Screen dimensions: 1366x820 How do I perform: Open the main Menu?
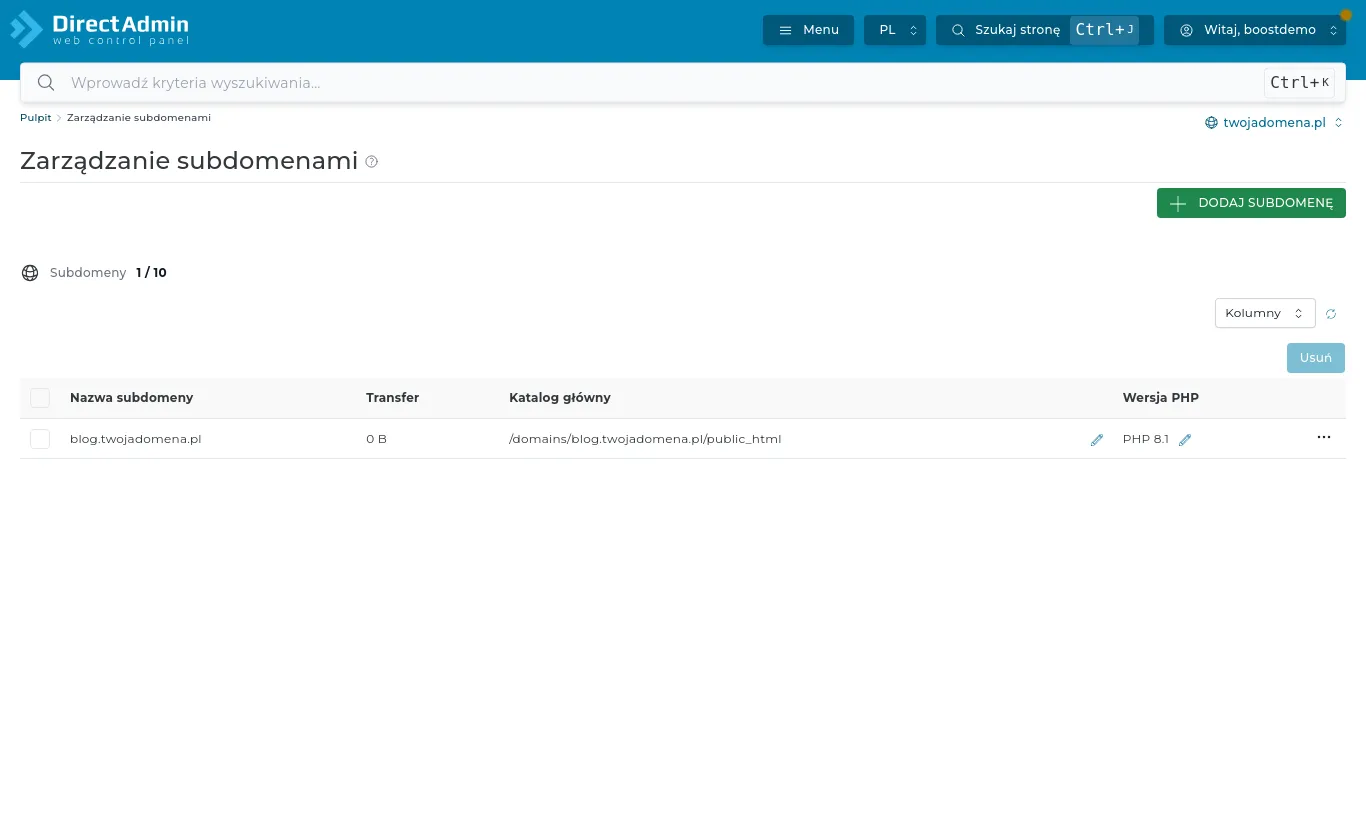[x=808, y=30]
